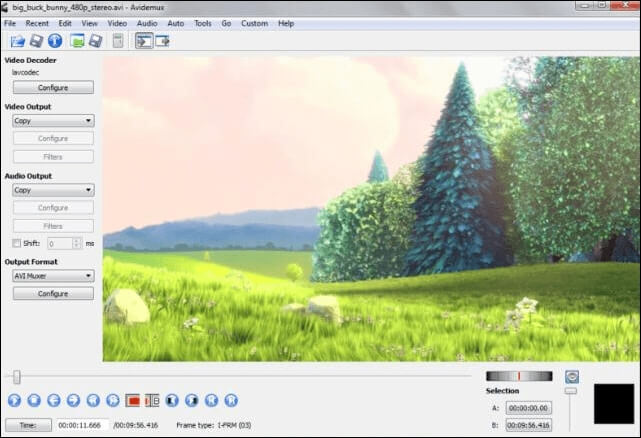The height and width of the screenshot is (438, 641).
Task: Open the Go menu
Action: (x=226, y=23)
